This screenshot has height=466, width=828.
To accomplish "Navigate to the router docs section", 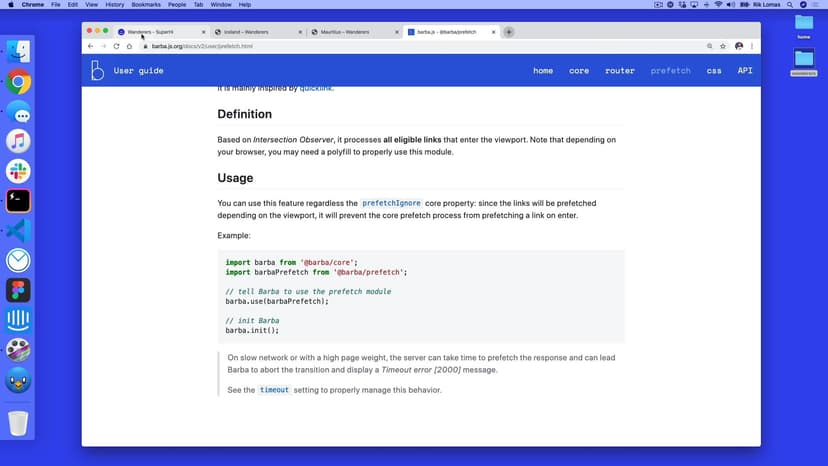I will (620, 71).
